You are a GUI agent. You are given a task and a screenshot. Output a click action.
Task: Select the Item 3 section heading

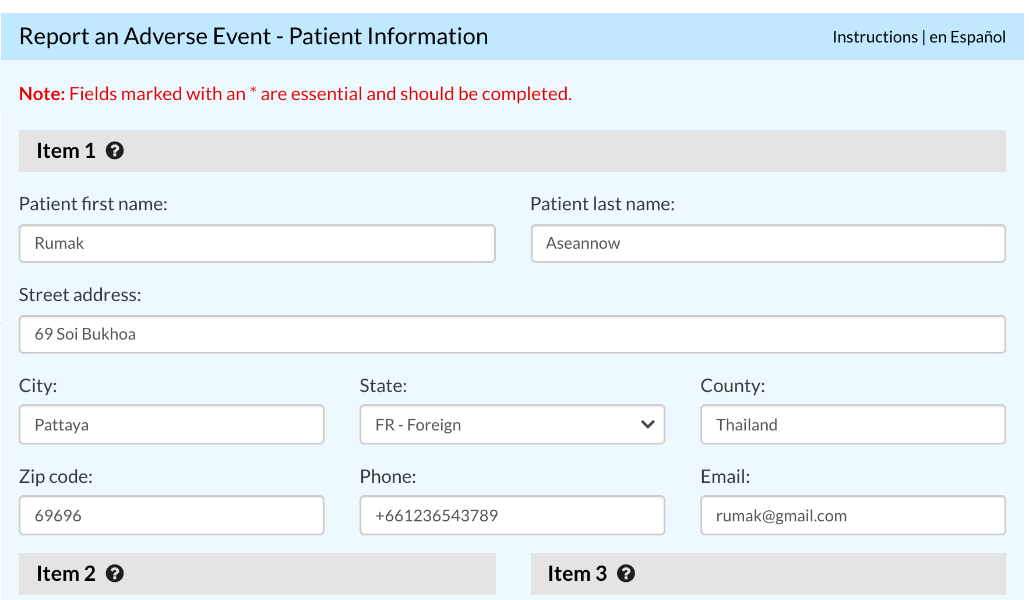(577, 574)
